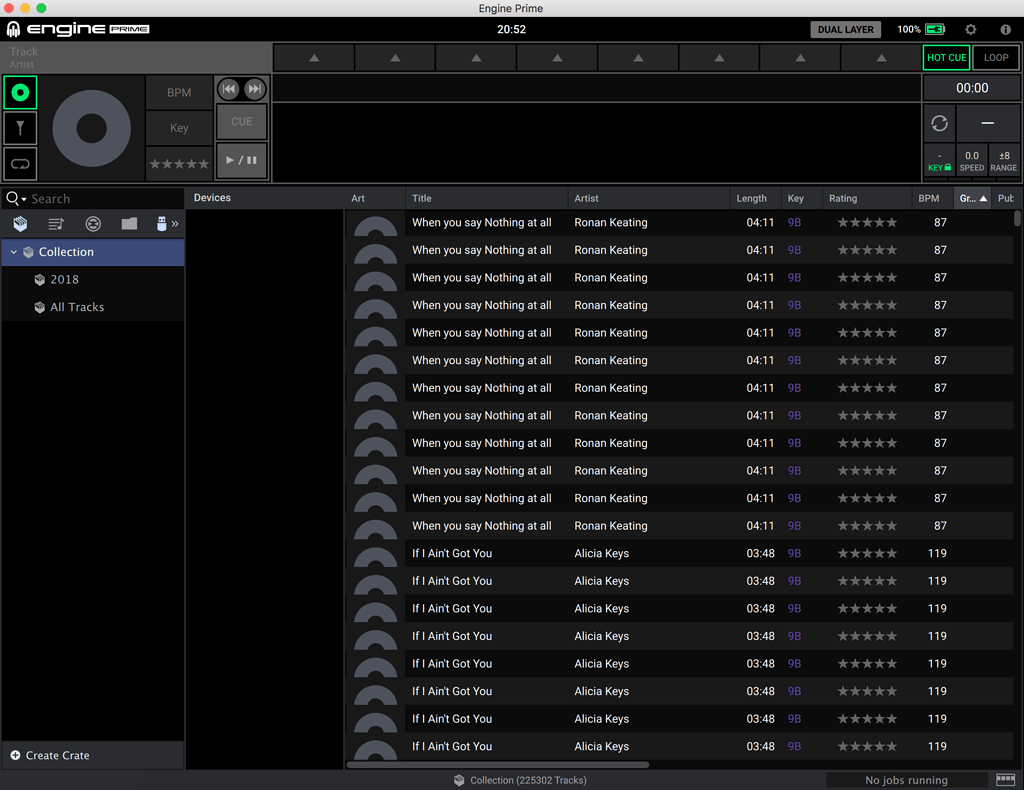Open Engine Prime preferences gear icon
The height and width of the screenshot is (790, 1024).
[970, 29]
